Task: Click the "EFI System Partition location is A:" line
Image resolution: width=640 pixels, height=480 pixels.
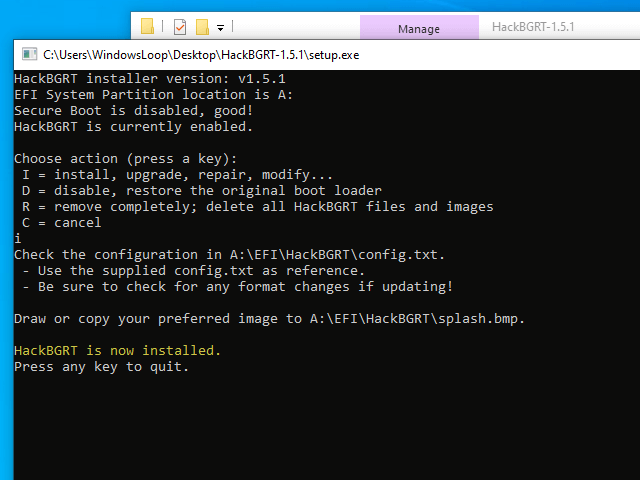Action: coord(153,95)
